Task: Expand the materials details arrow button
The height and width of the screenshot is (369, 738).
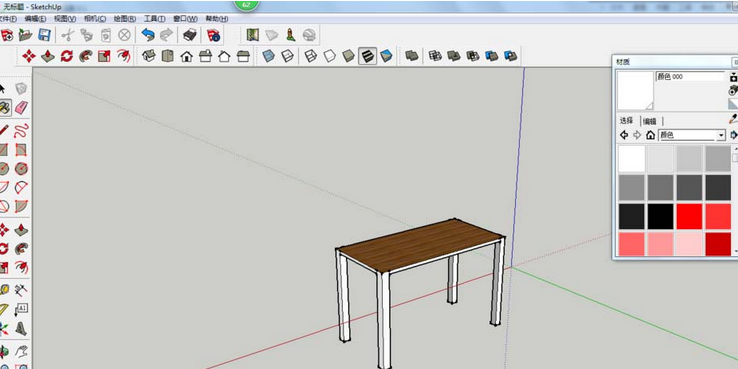Action: 733,136
